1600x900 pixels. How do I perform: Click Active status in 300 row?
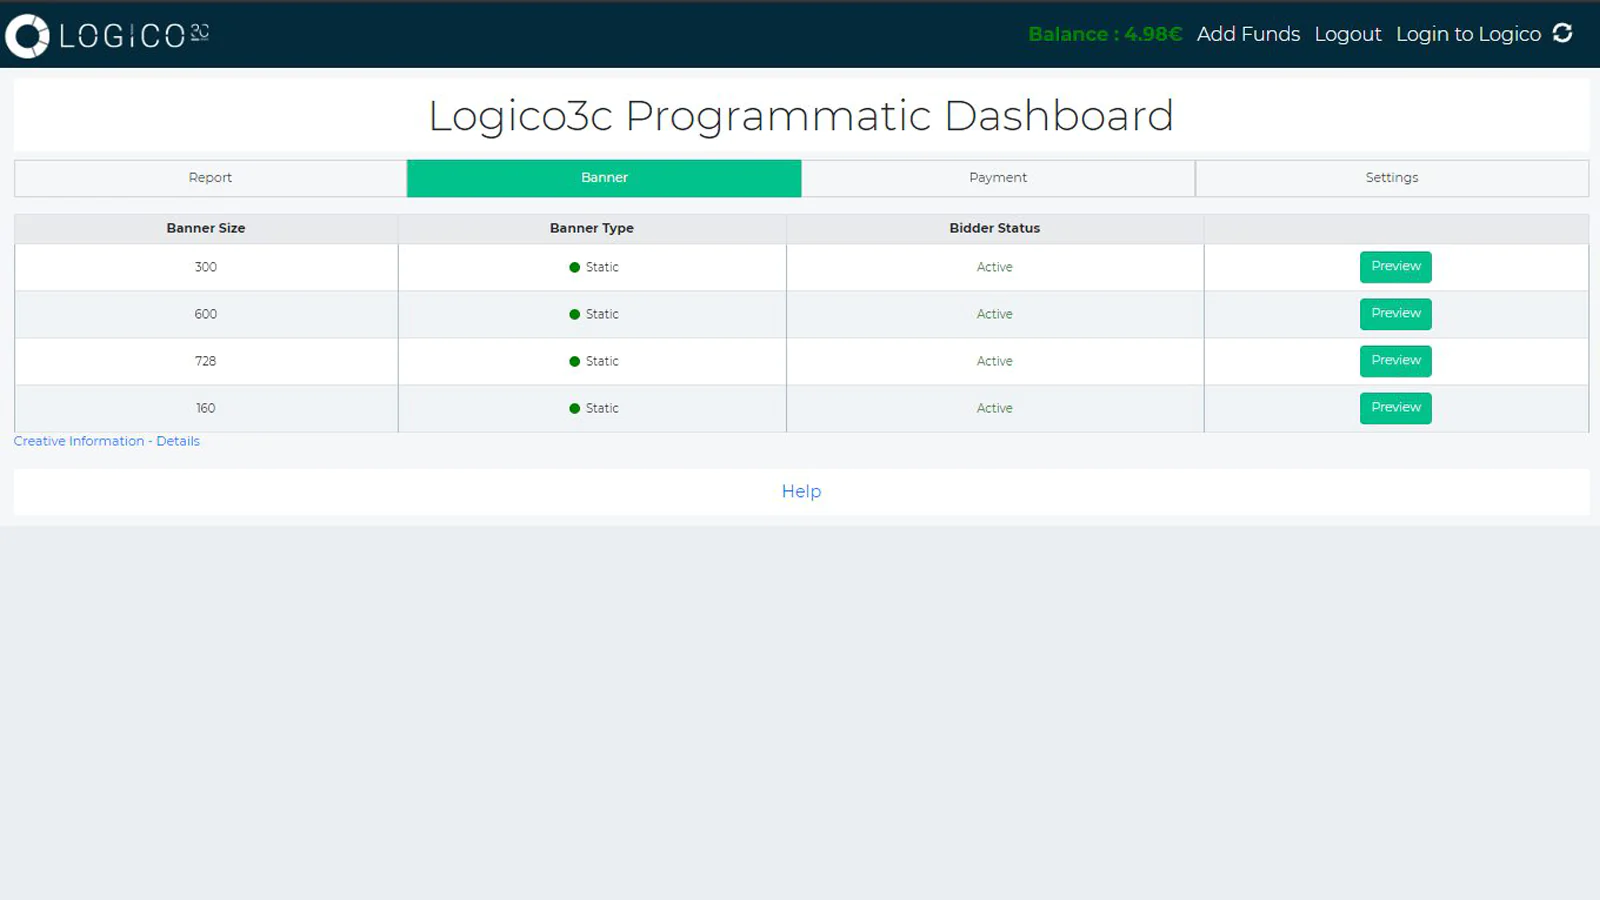[x=995, y=267]
